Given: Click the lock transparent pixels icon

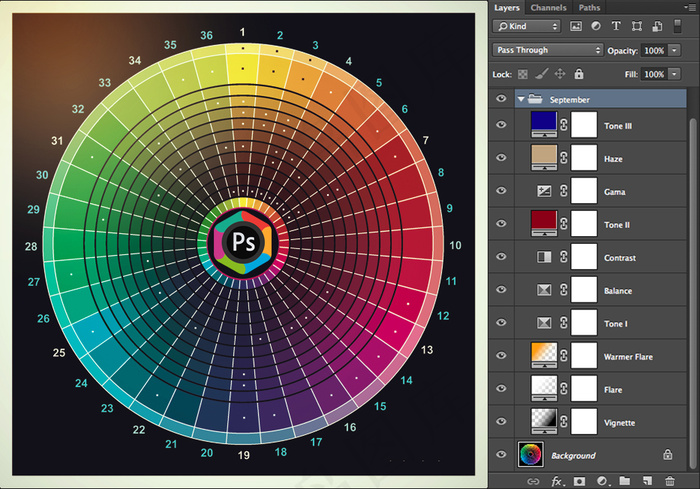Looking at the screenshot, I should 522,74.
